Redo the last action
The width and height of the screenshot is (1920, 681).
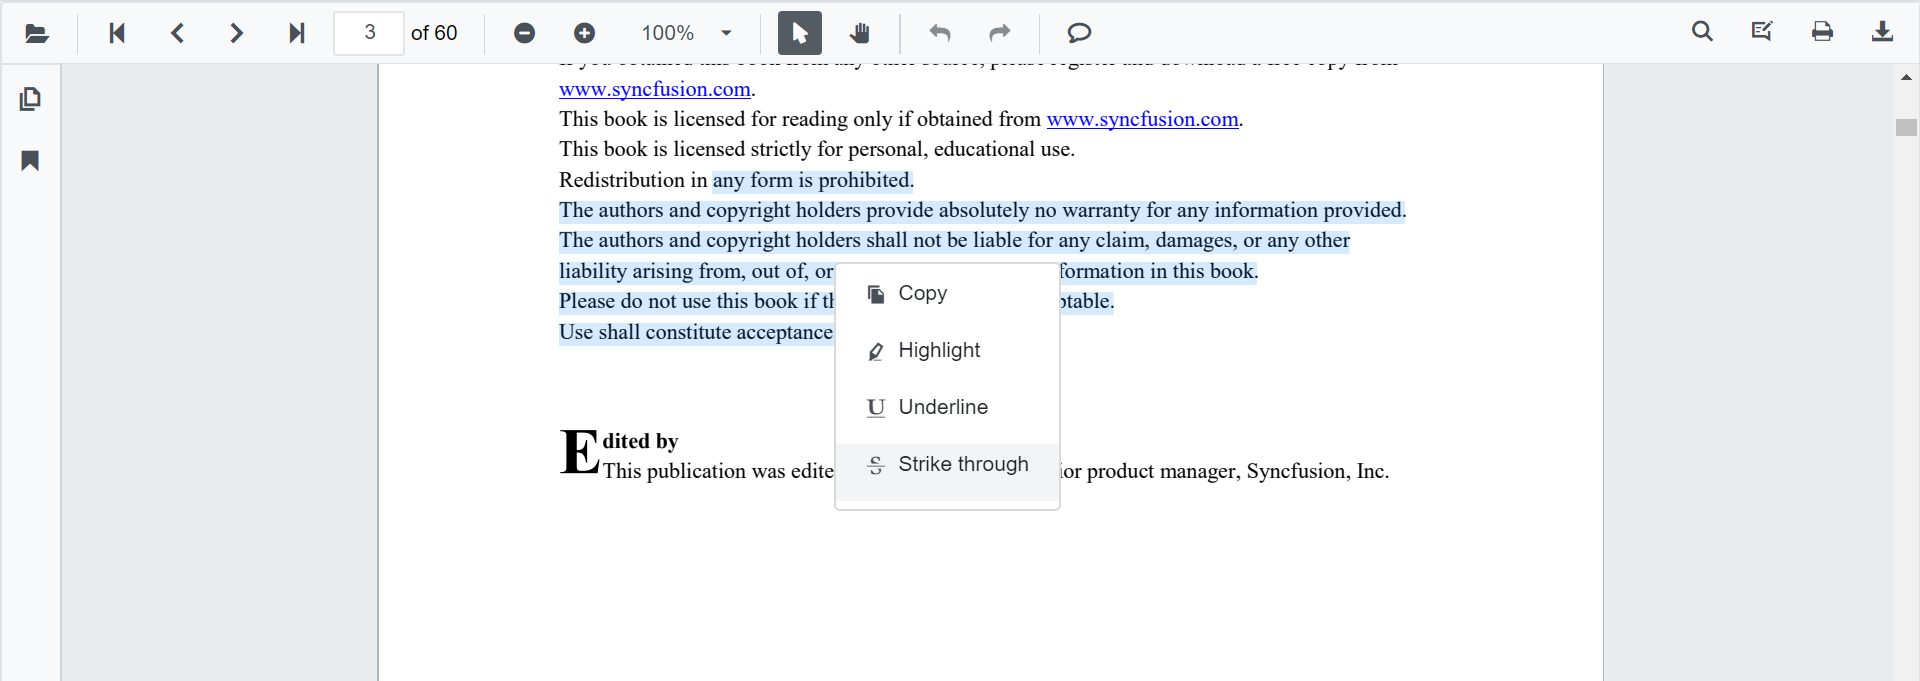pos(1000,33)
